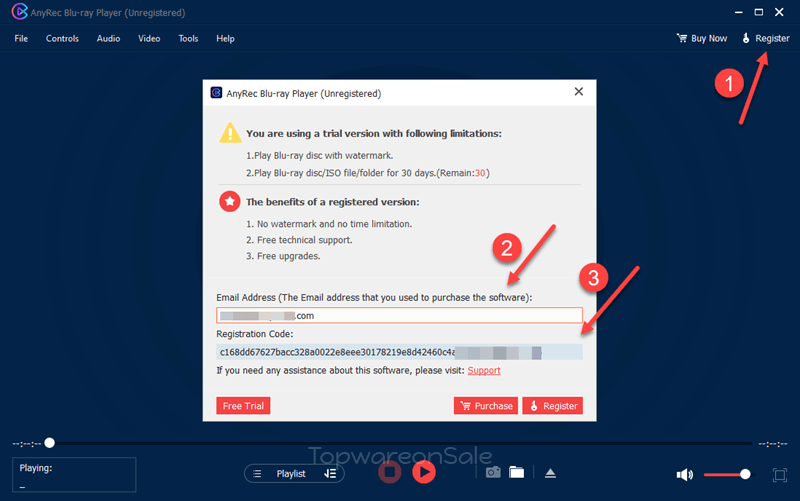Click the 'Playing:' status box

(x=74, y=474)
